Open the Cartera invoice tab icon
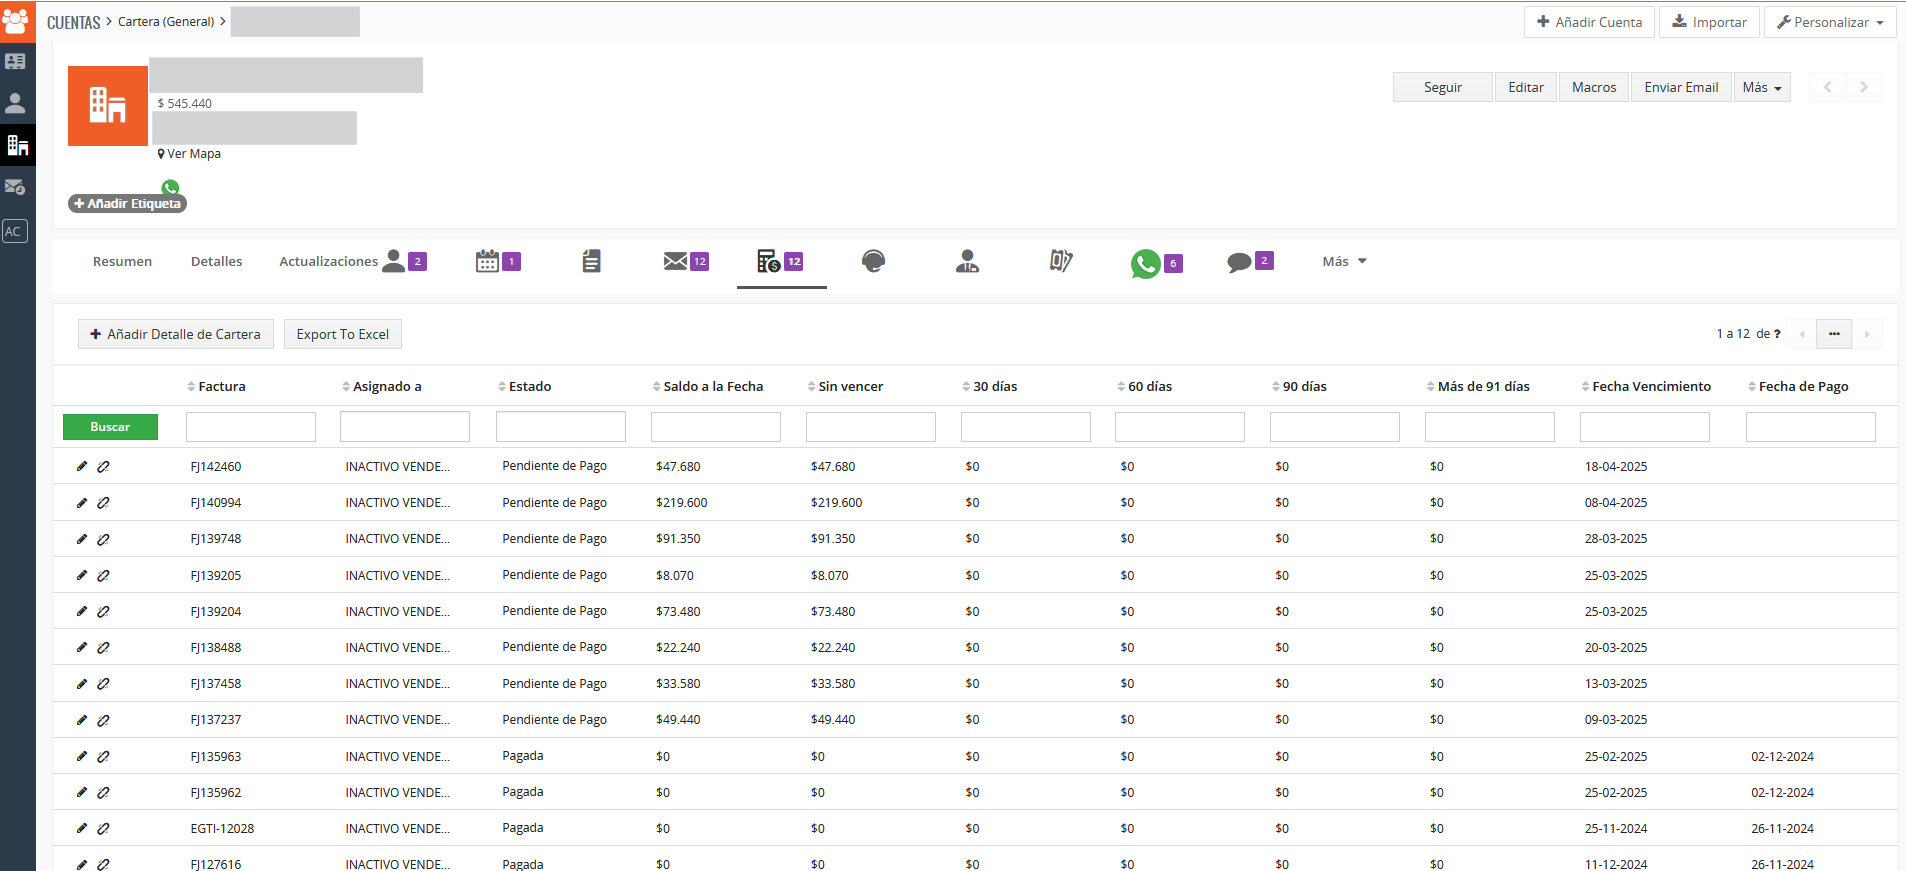The height and width of the screenshot is (871, 1906). (x=768, y=261)
